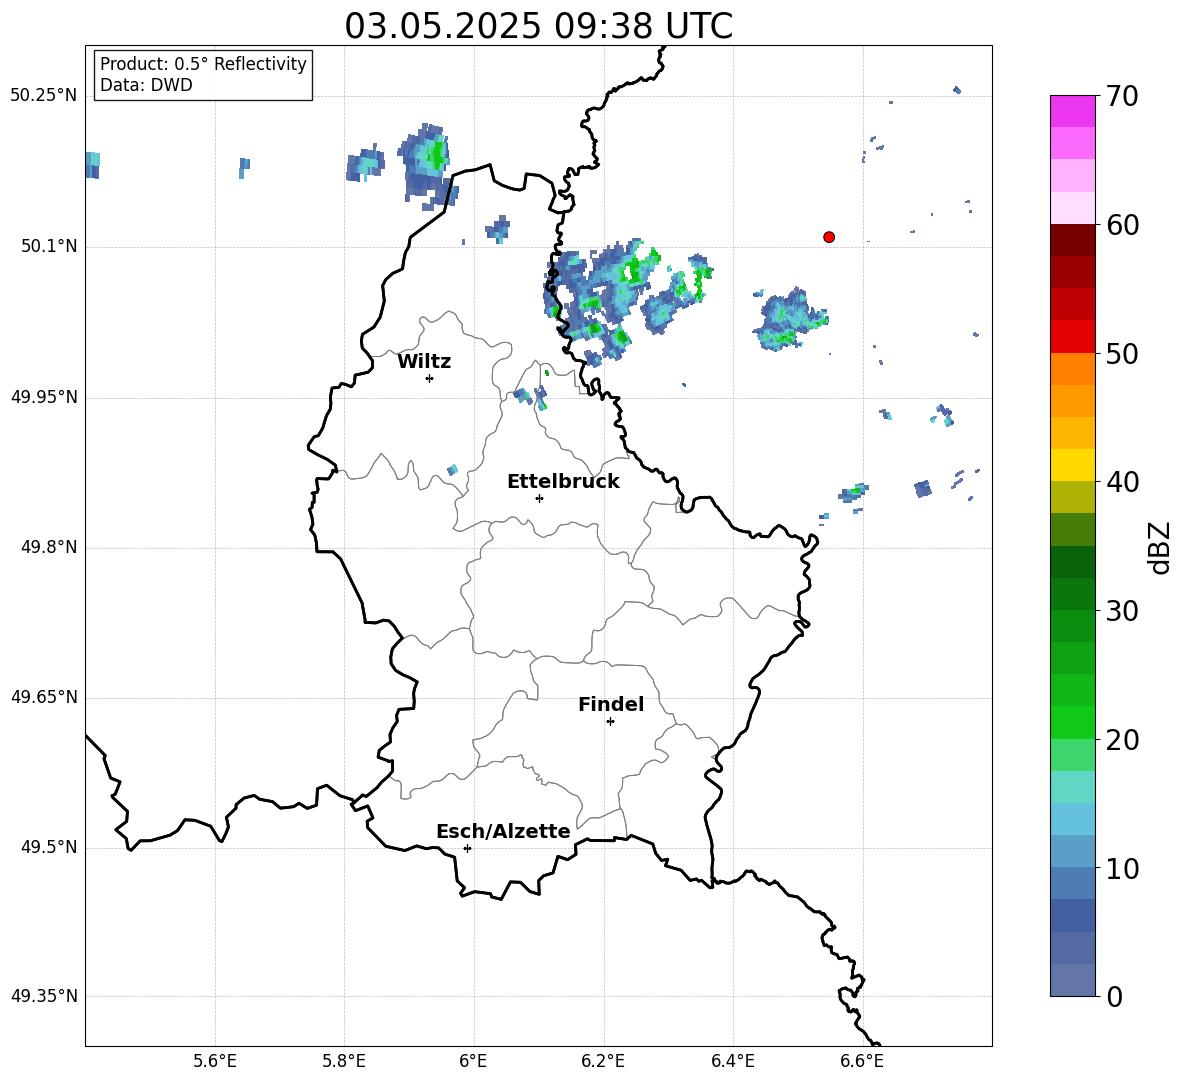Click the magenta top colorbar segment
This screenshot has width=1184, height=1081.
tap(1073, 111)
